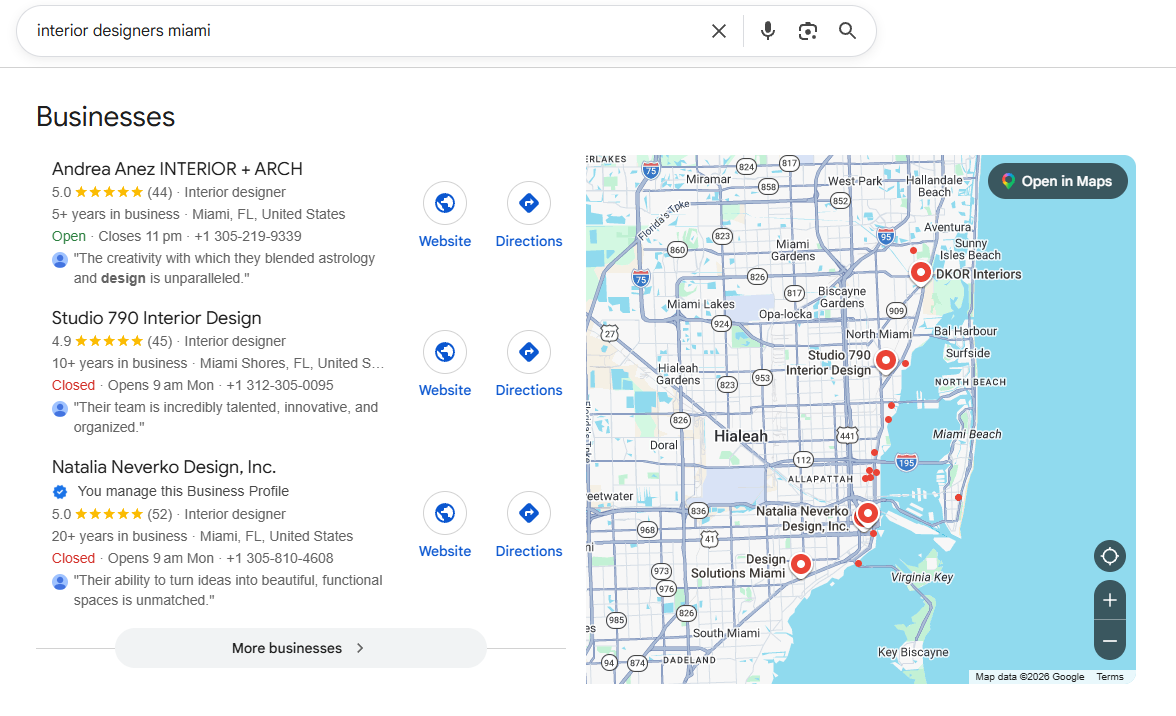Image resolution: width=1176 pixels, height=716 pixels.
Task: Get Directions to Natalia Neverko Design, Inc.
Action: (x=529, y=513)
